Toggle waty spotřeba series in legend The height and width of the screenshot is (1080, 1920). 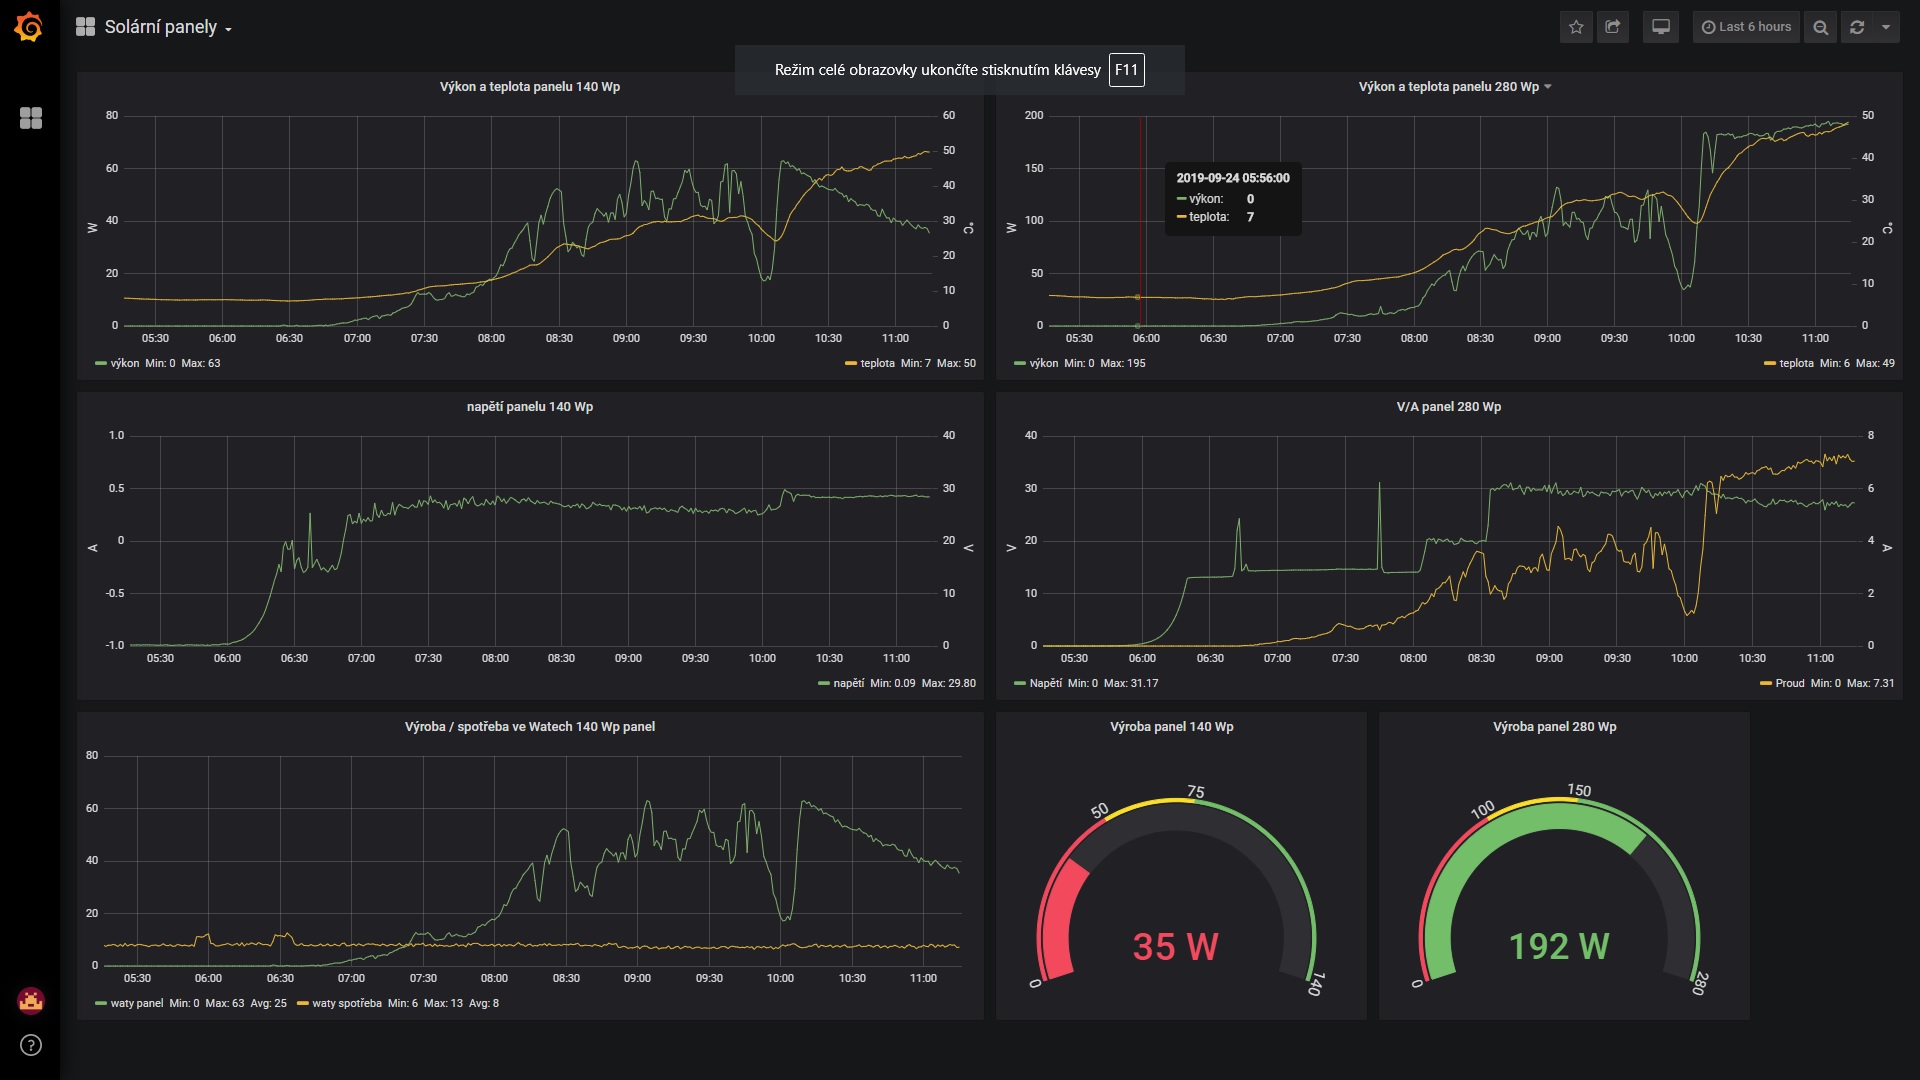[346, 1003]
